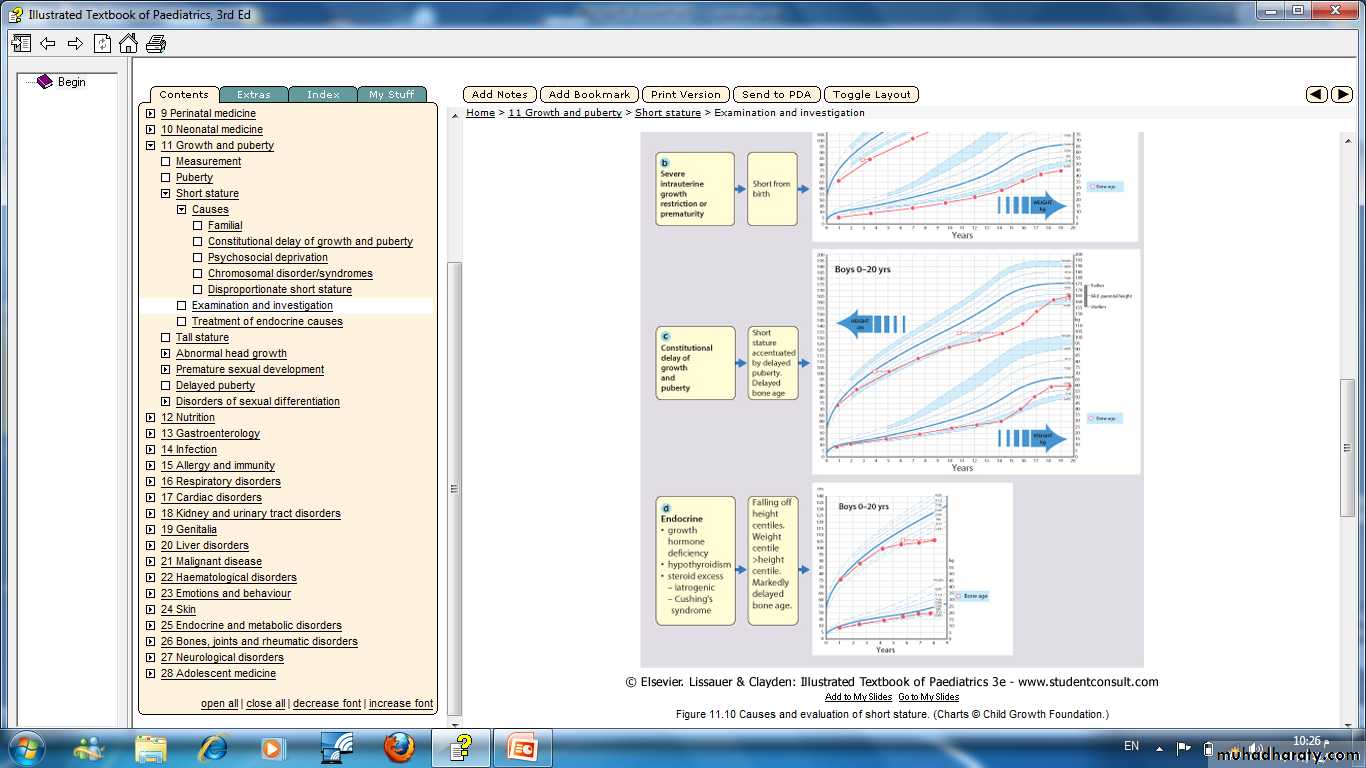Open the Extras tab
Screen dimensions: 1366x768
(254, 95)
